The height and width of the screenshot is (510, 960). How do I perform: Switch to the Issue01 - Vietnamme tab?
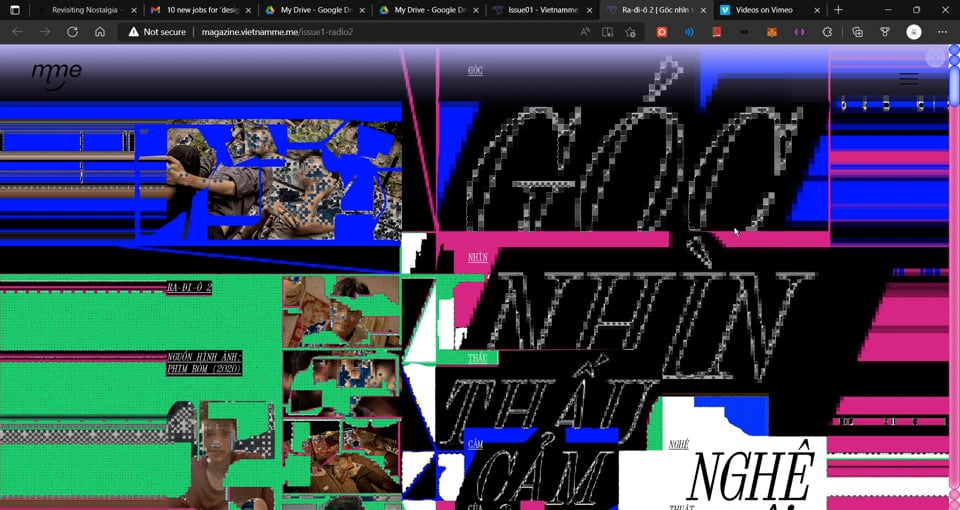(x=542, y=10)
